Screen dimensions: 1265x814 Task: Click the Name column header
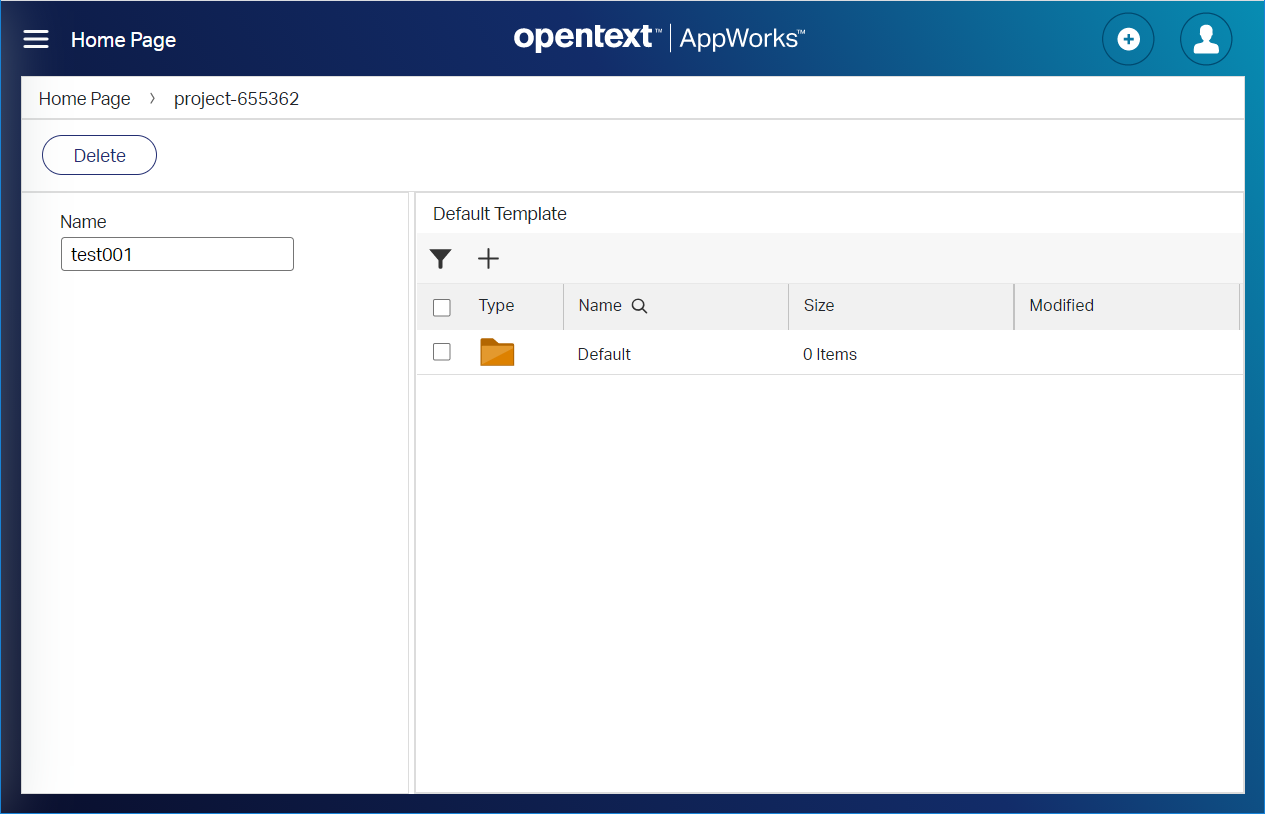click(x=600, y=306)
